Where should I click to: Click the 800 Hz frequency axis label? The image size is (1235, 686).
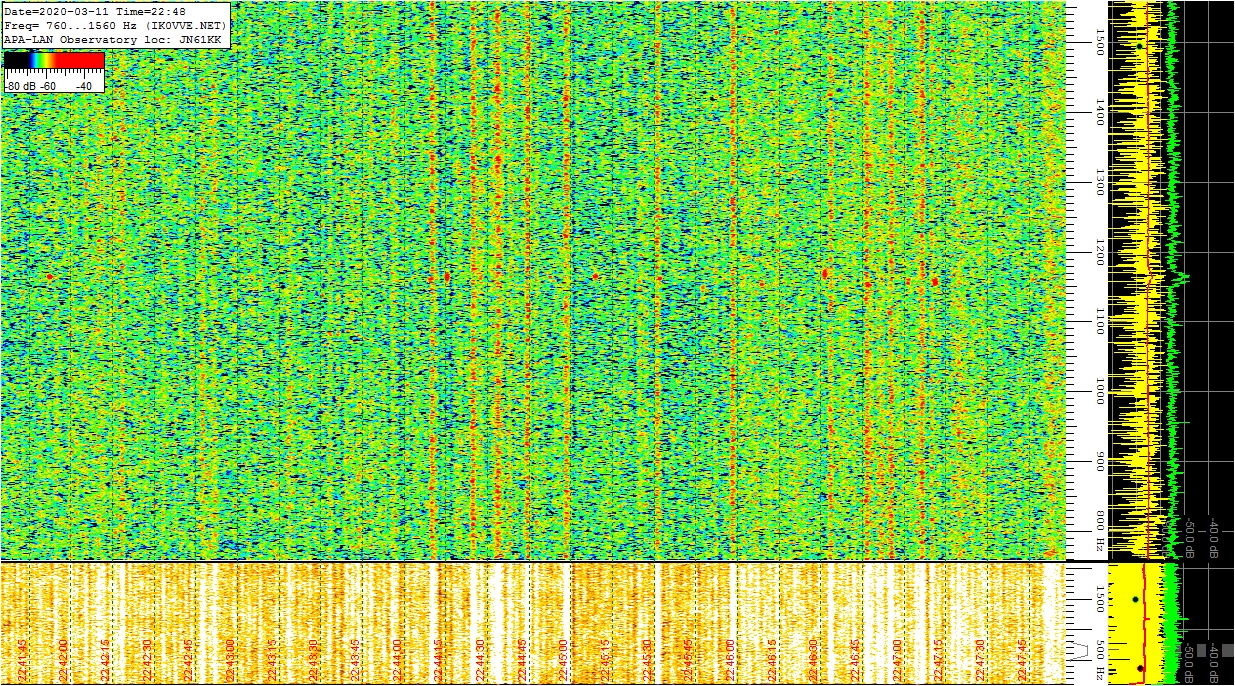click(x=1100, y=532)
